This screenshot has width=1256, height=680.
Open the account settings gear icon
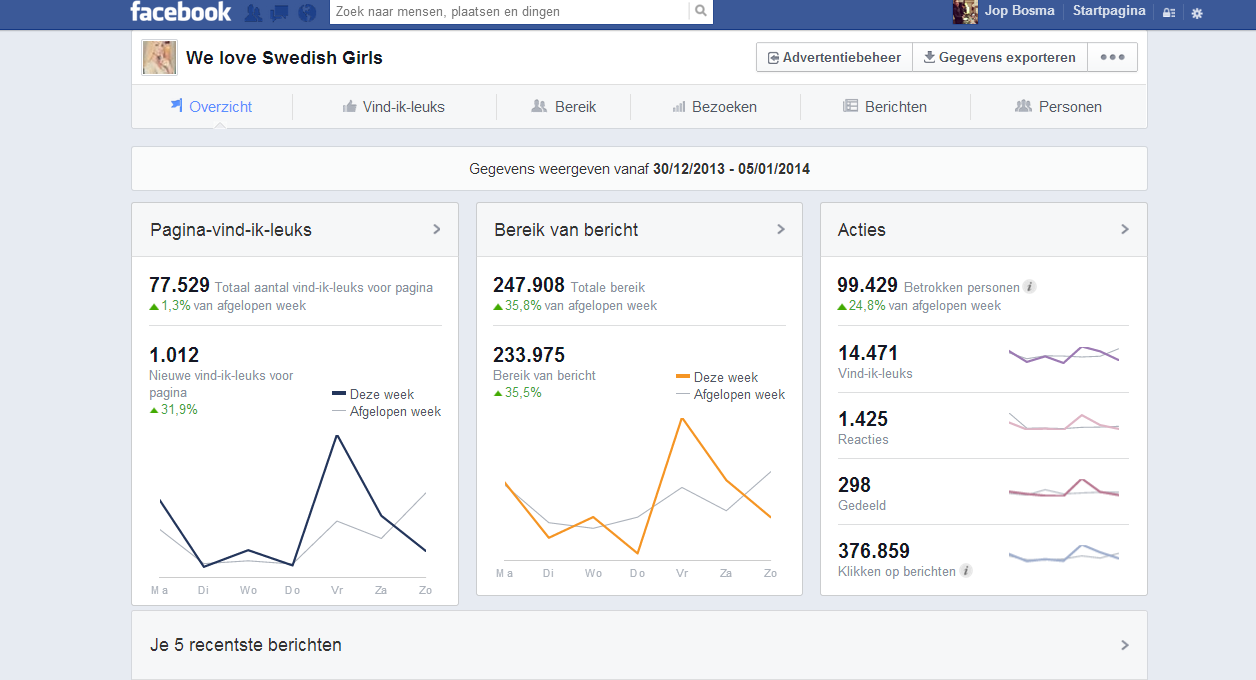point(1197,13)
